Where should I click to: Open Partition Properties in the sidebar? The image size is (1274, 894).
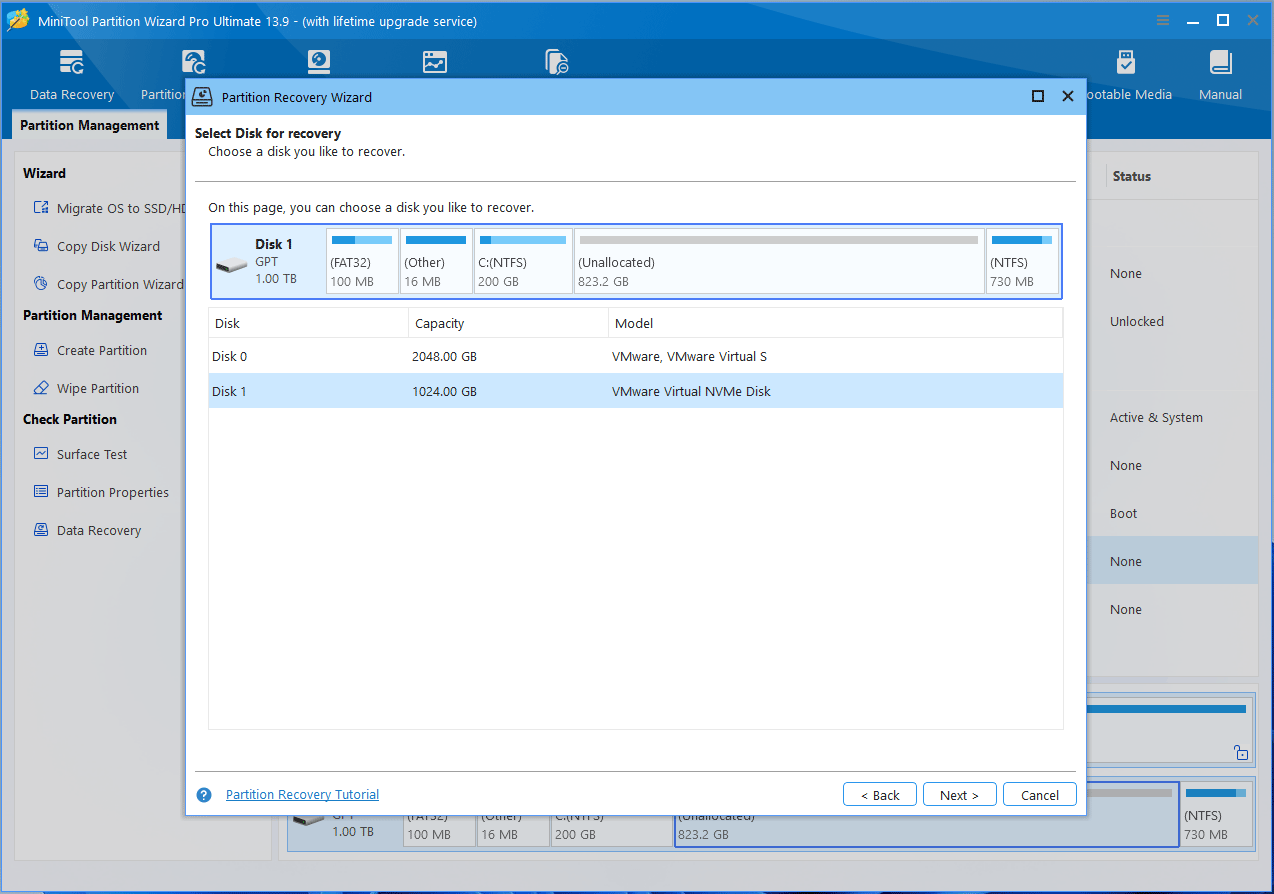tap(101, 492)
